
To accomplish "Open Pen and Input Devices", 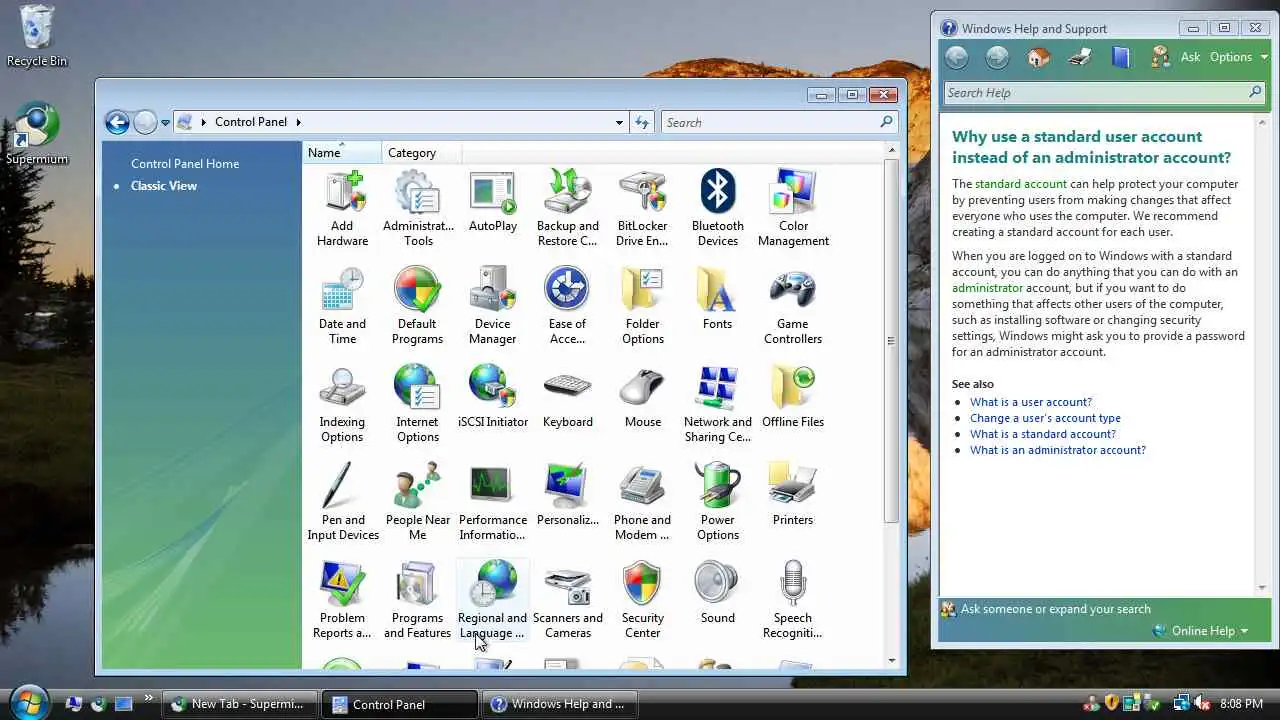I will [x=343, y=502].
